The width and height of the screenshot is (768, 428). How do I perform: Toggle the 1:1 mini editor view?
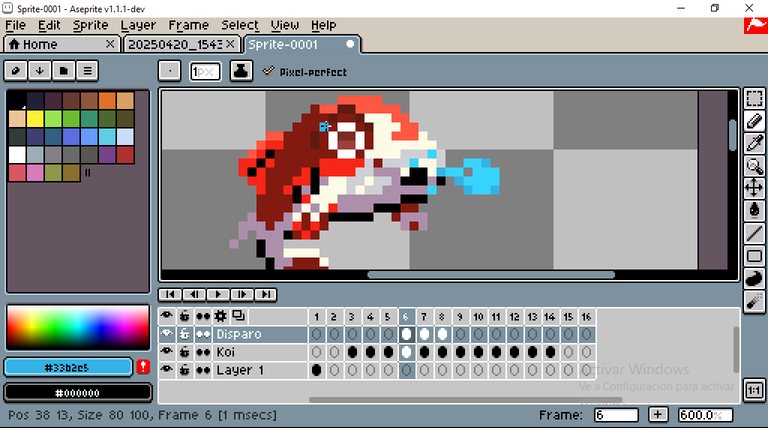pyautogui.click(x=754, y=390)
